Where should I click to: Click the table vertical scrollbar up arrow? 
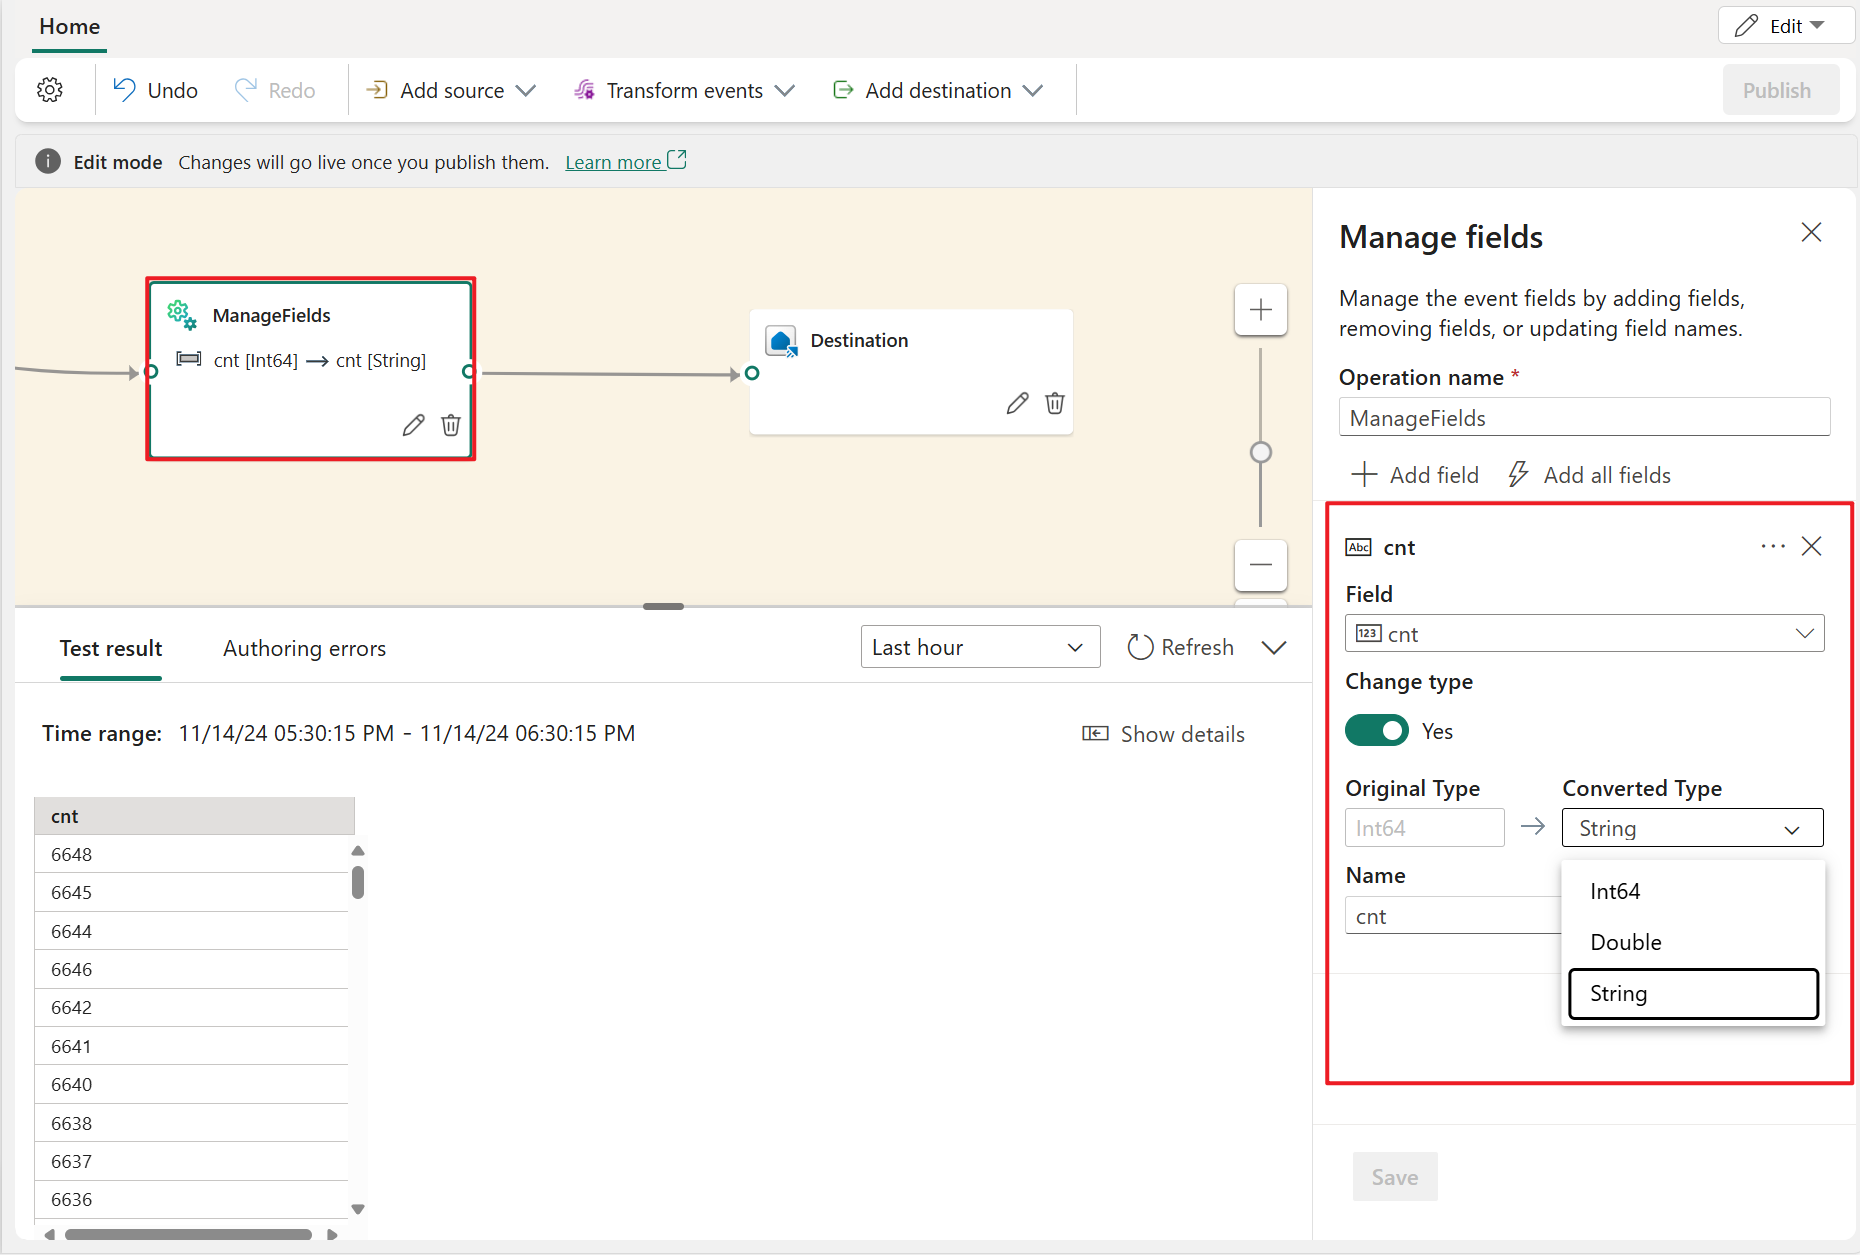coord(358,851)
